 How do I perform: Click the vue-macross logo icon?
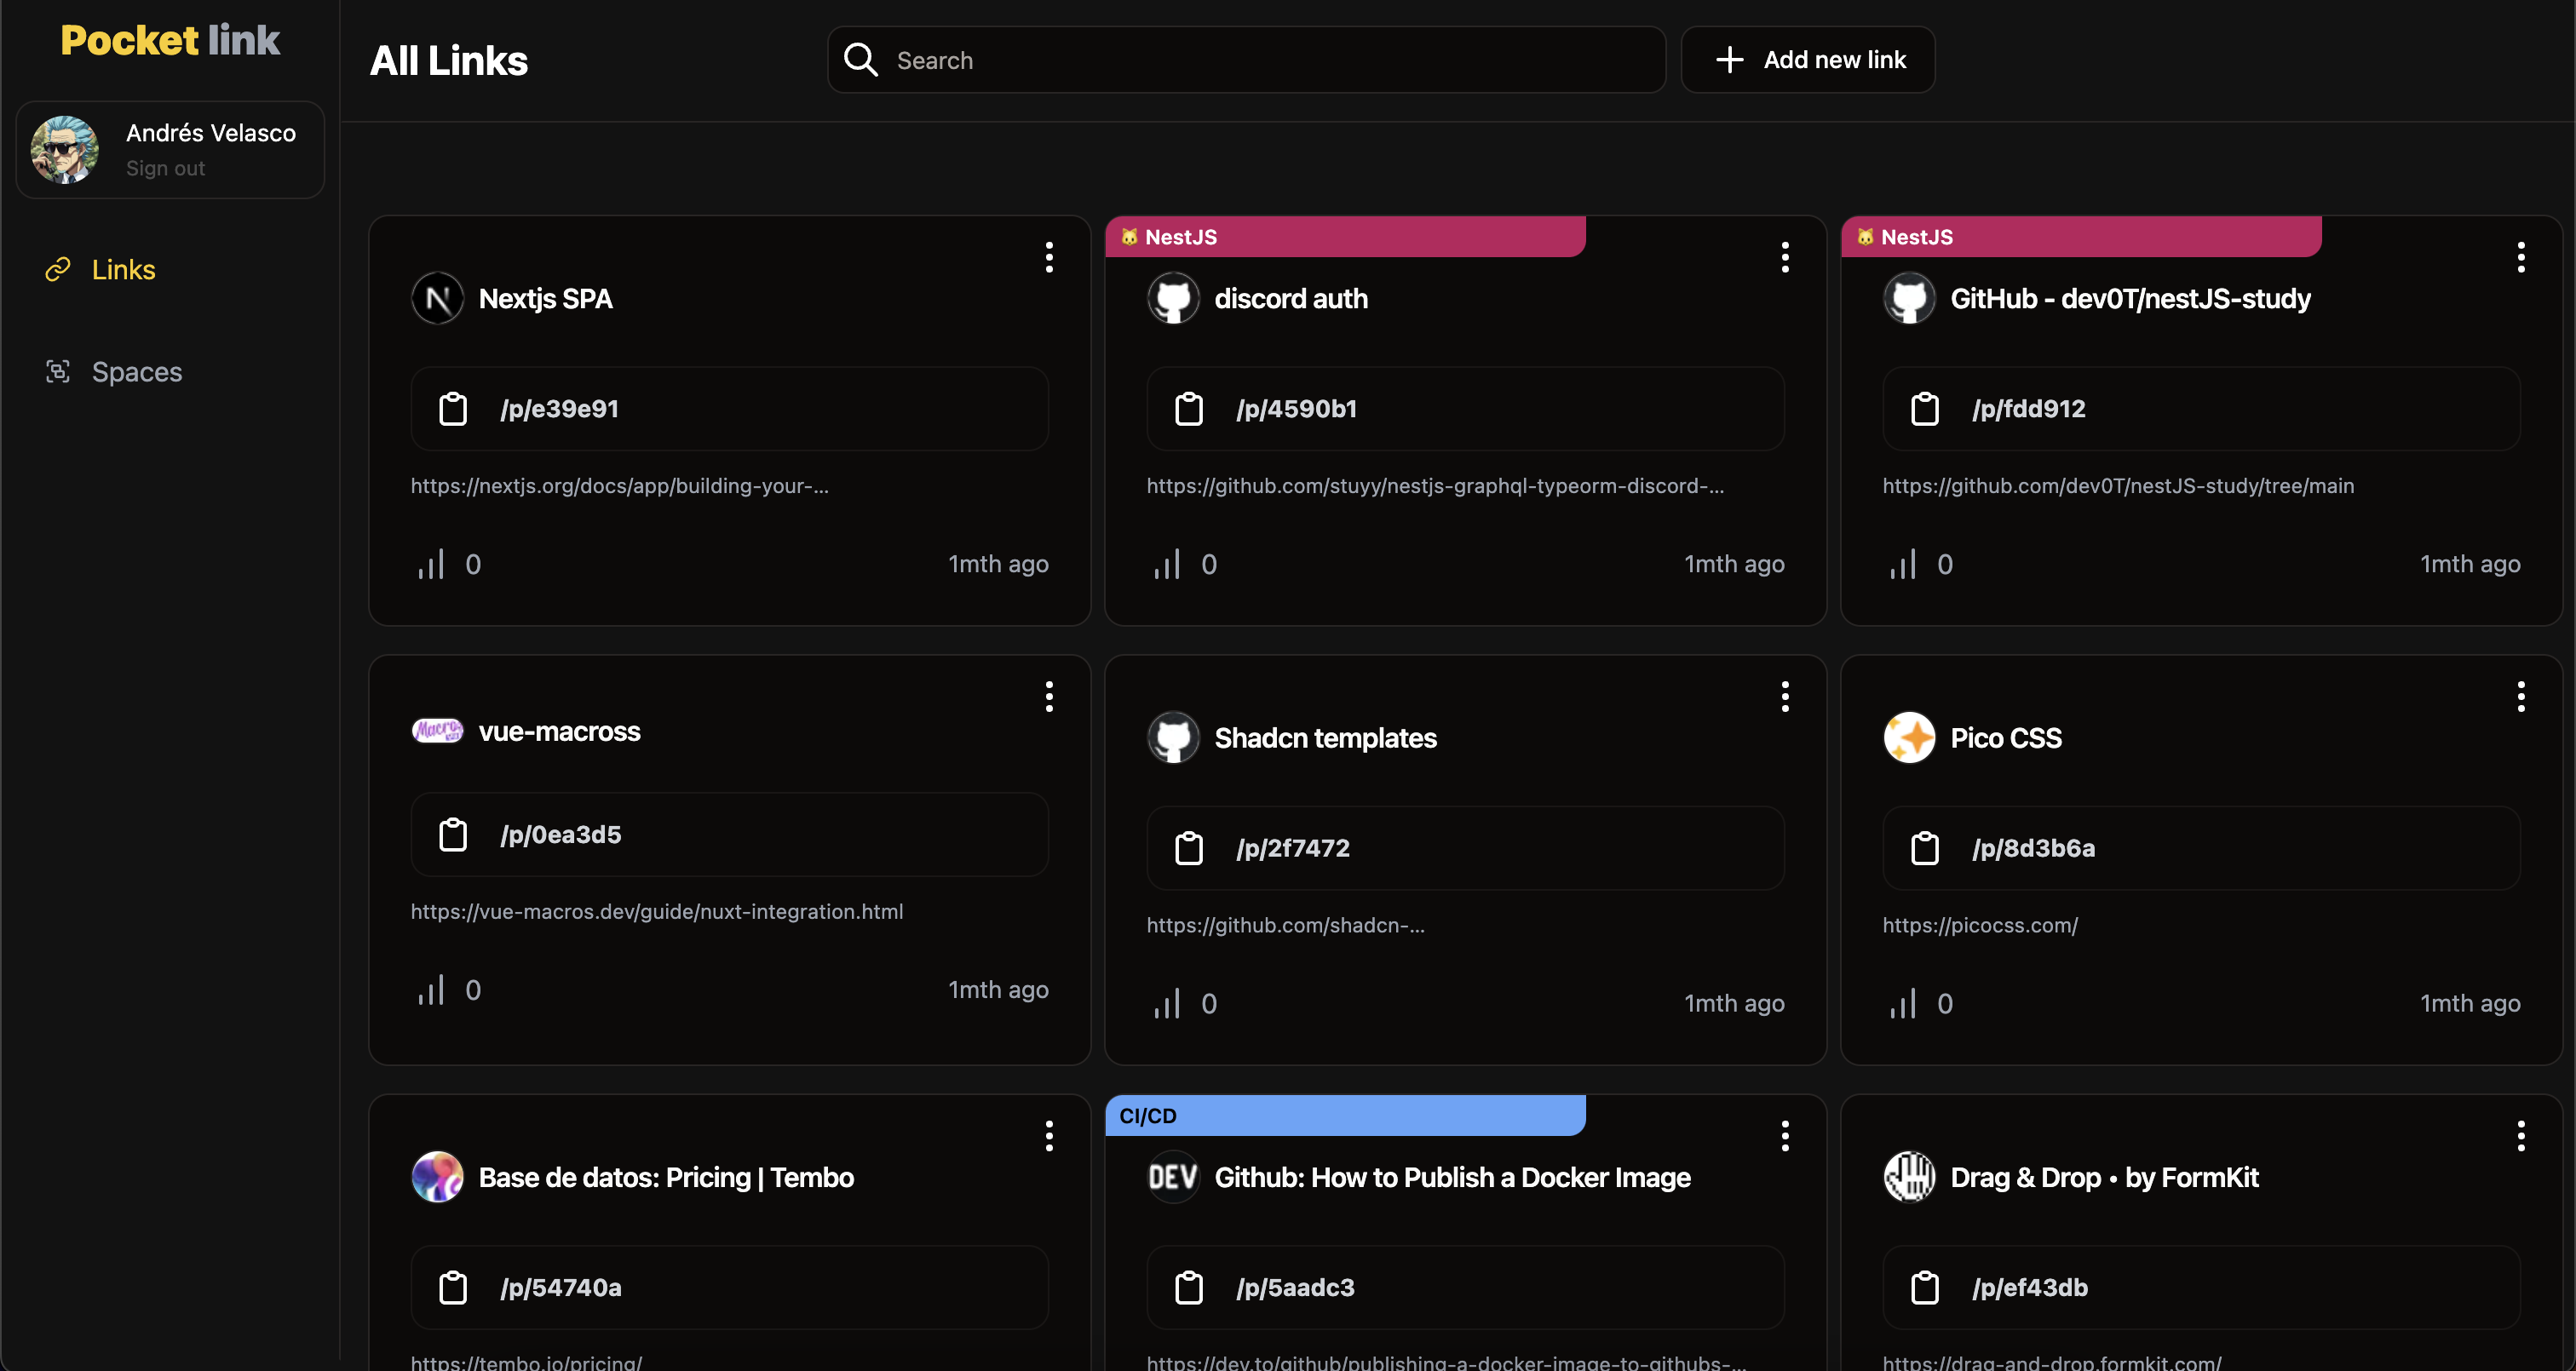coord(437,731)
